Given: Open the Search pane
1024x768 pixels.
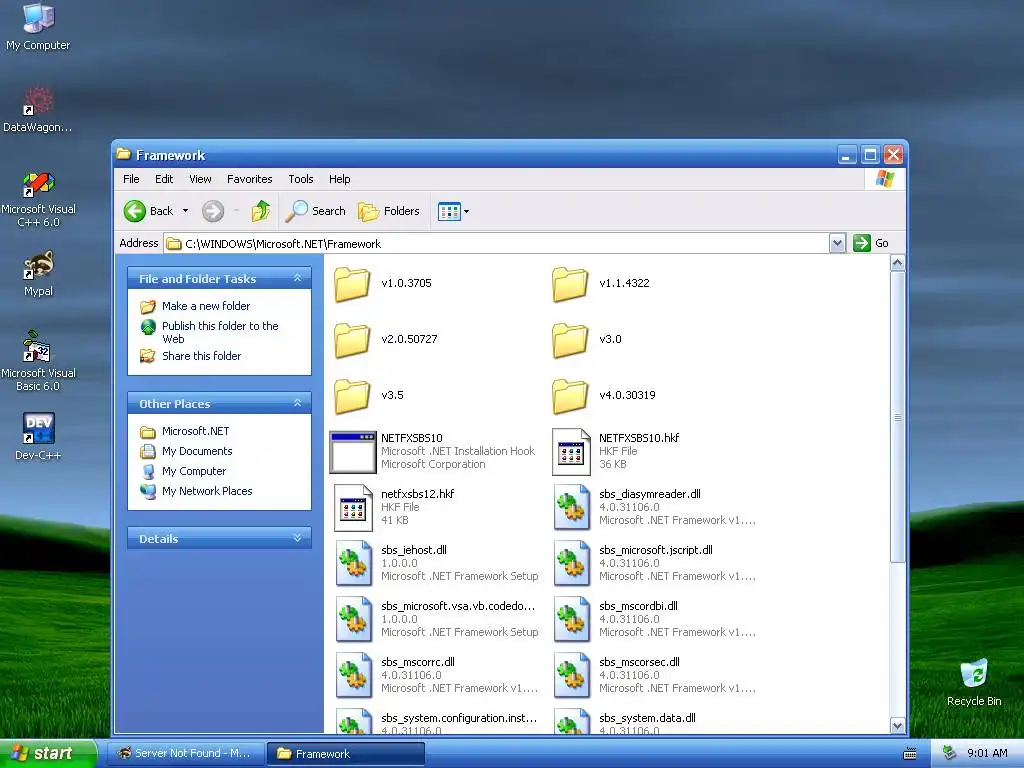Looking at the screenshot, I should click(315, 211).
